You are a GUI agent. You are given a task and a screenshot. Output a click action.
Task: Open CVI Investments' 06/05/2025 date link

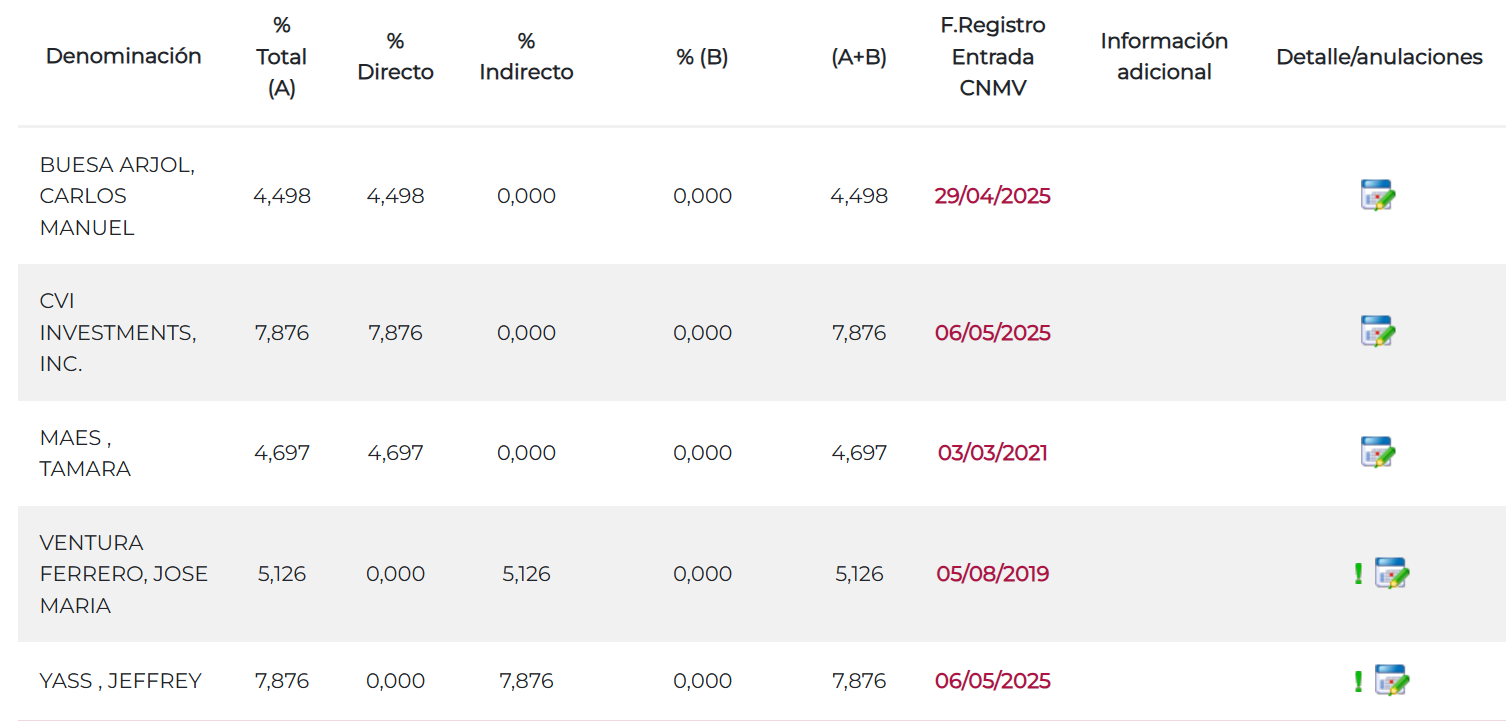pos(992,333)
